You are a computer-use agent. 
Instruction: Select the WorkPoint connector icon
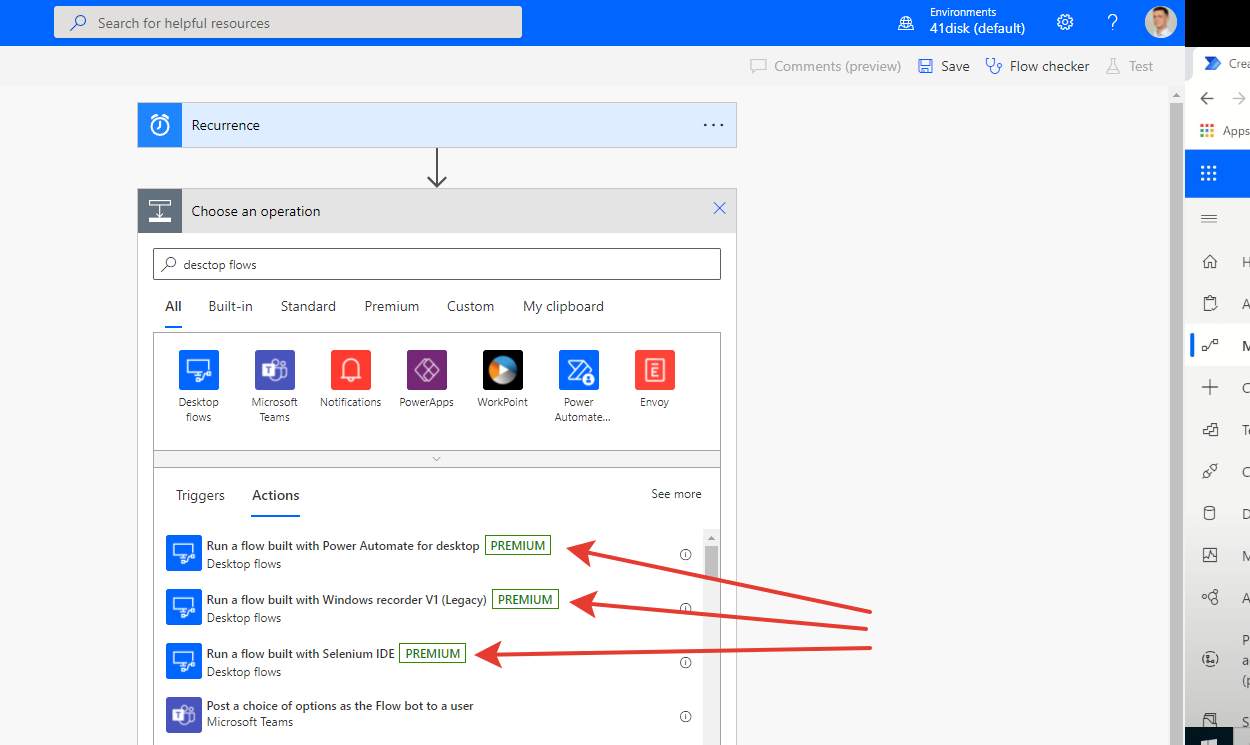[x=502, y=370]
